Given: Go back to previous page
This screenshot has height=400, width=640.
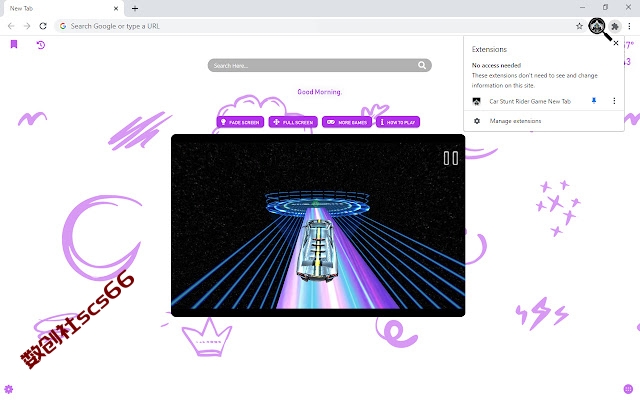Looking at the screenshot, I should tap(11, 26).
